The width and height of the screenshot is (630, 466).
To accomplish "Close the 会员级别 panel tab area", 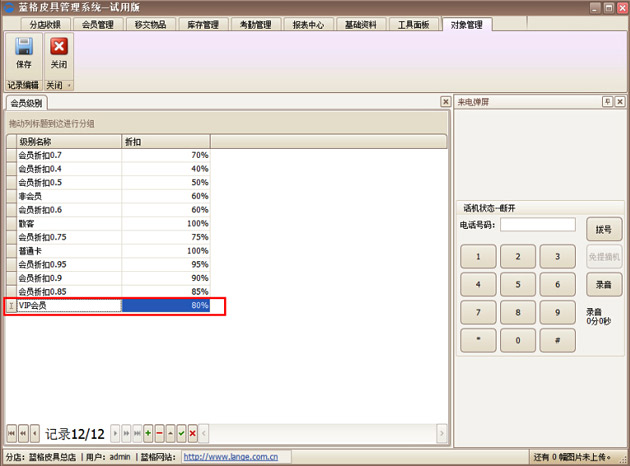I will coord(445,102).
